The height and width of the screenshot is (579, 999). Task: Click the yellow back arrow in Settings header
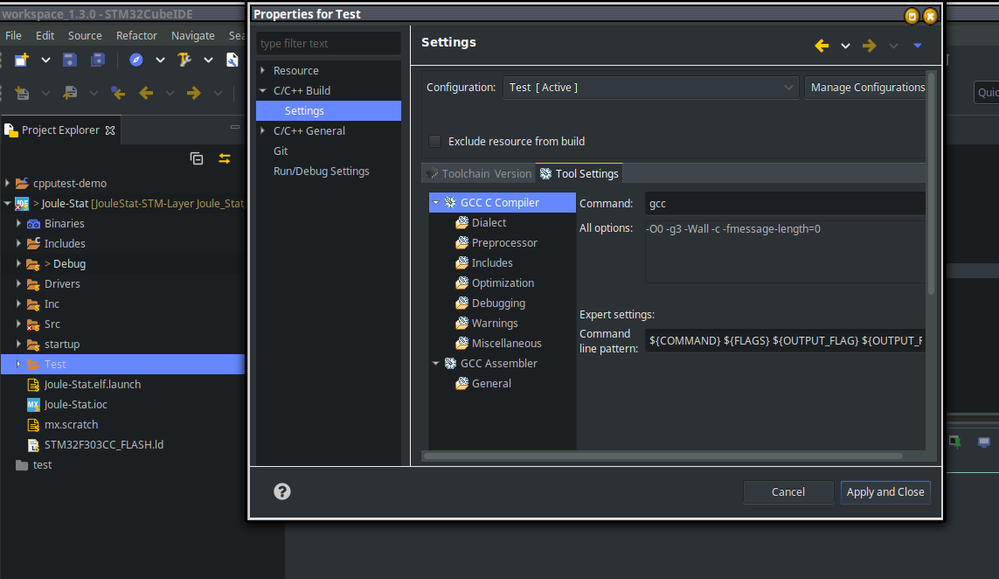[822, 45]
